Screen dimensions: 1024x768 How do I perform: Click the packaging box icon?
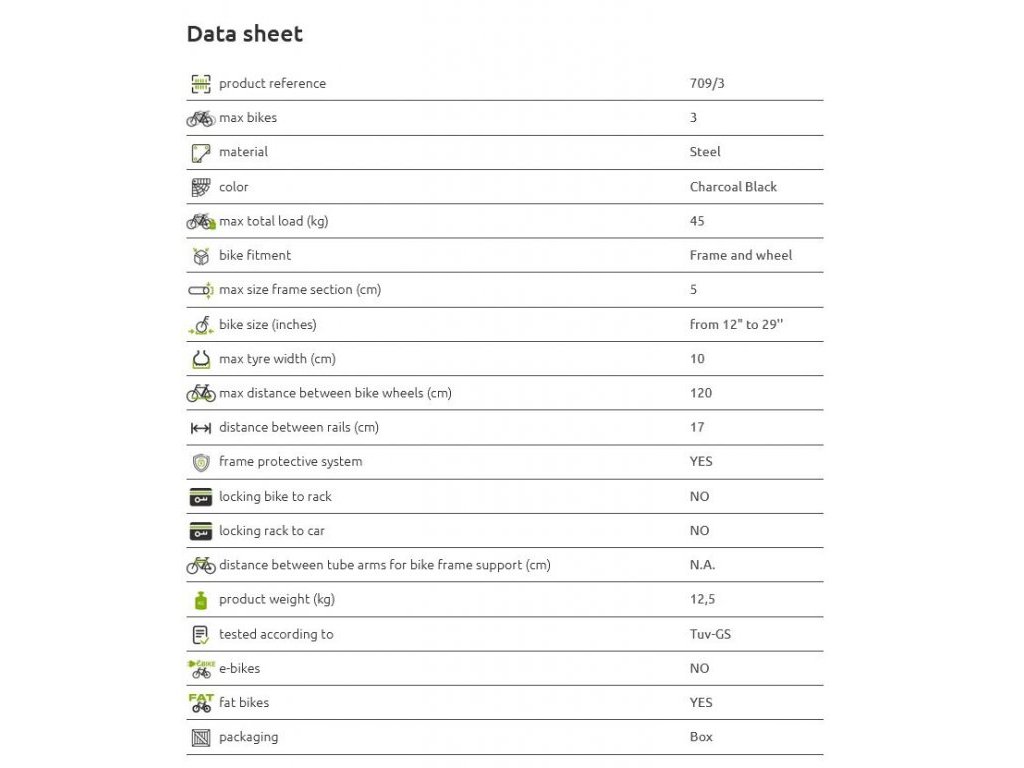pos(201,738)
